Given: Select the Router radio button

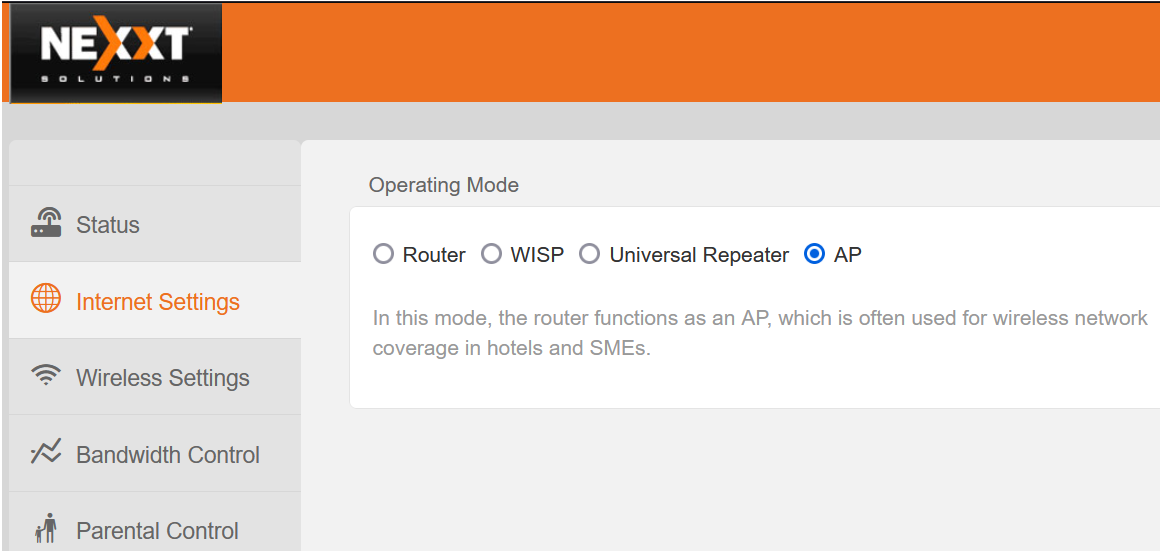Looking at the screenshot, I should (383, 254).
